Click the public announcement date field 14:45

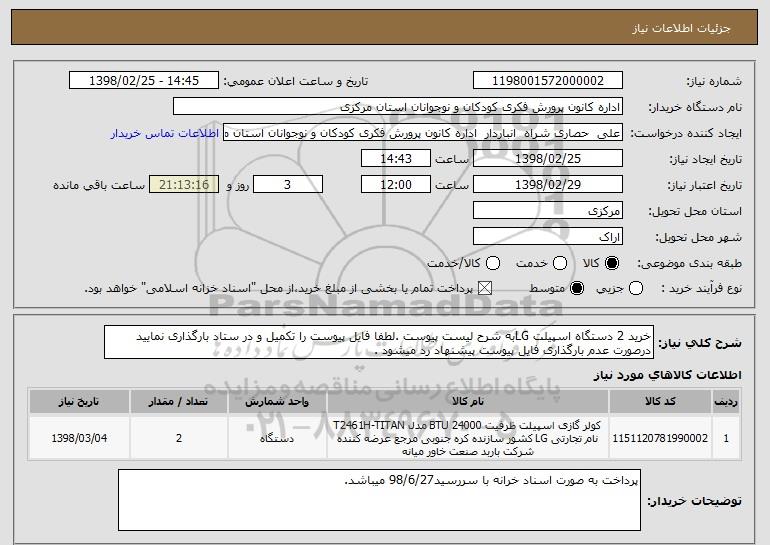144,81
